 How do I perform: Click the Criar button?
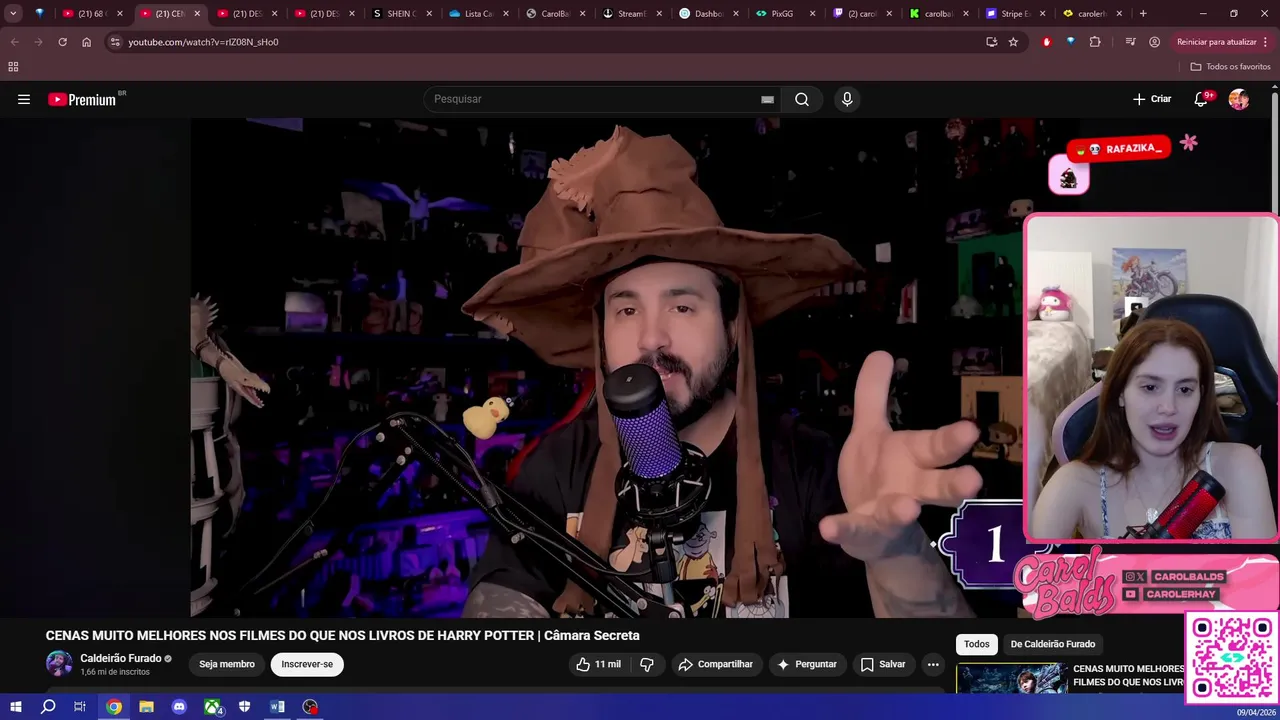[x=1152, y=99]
